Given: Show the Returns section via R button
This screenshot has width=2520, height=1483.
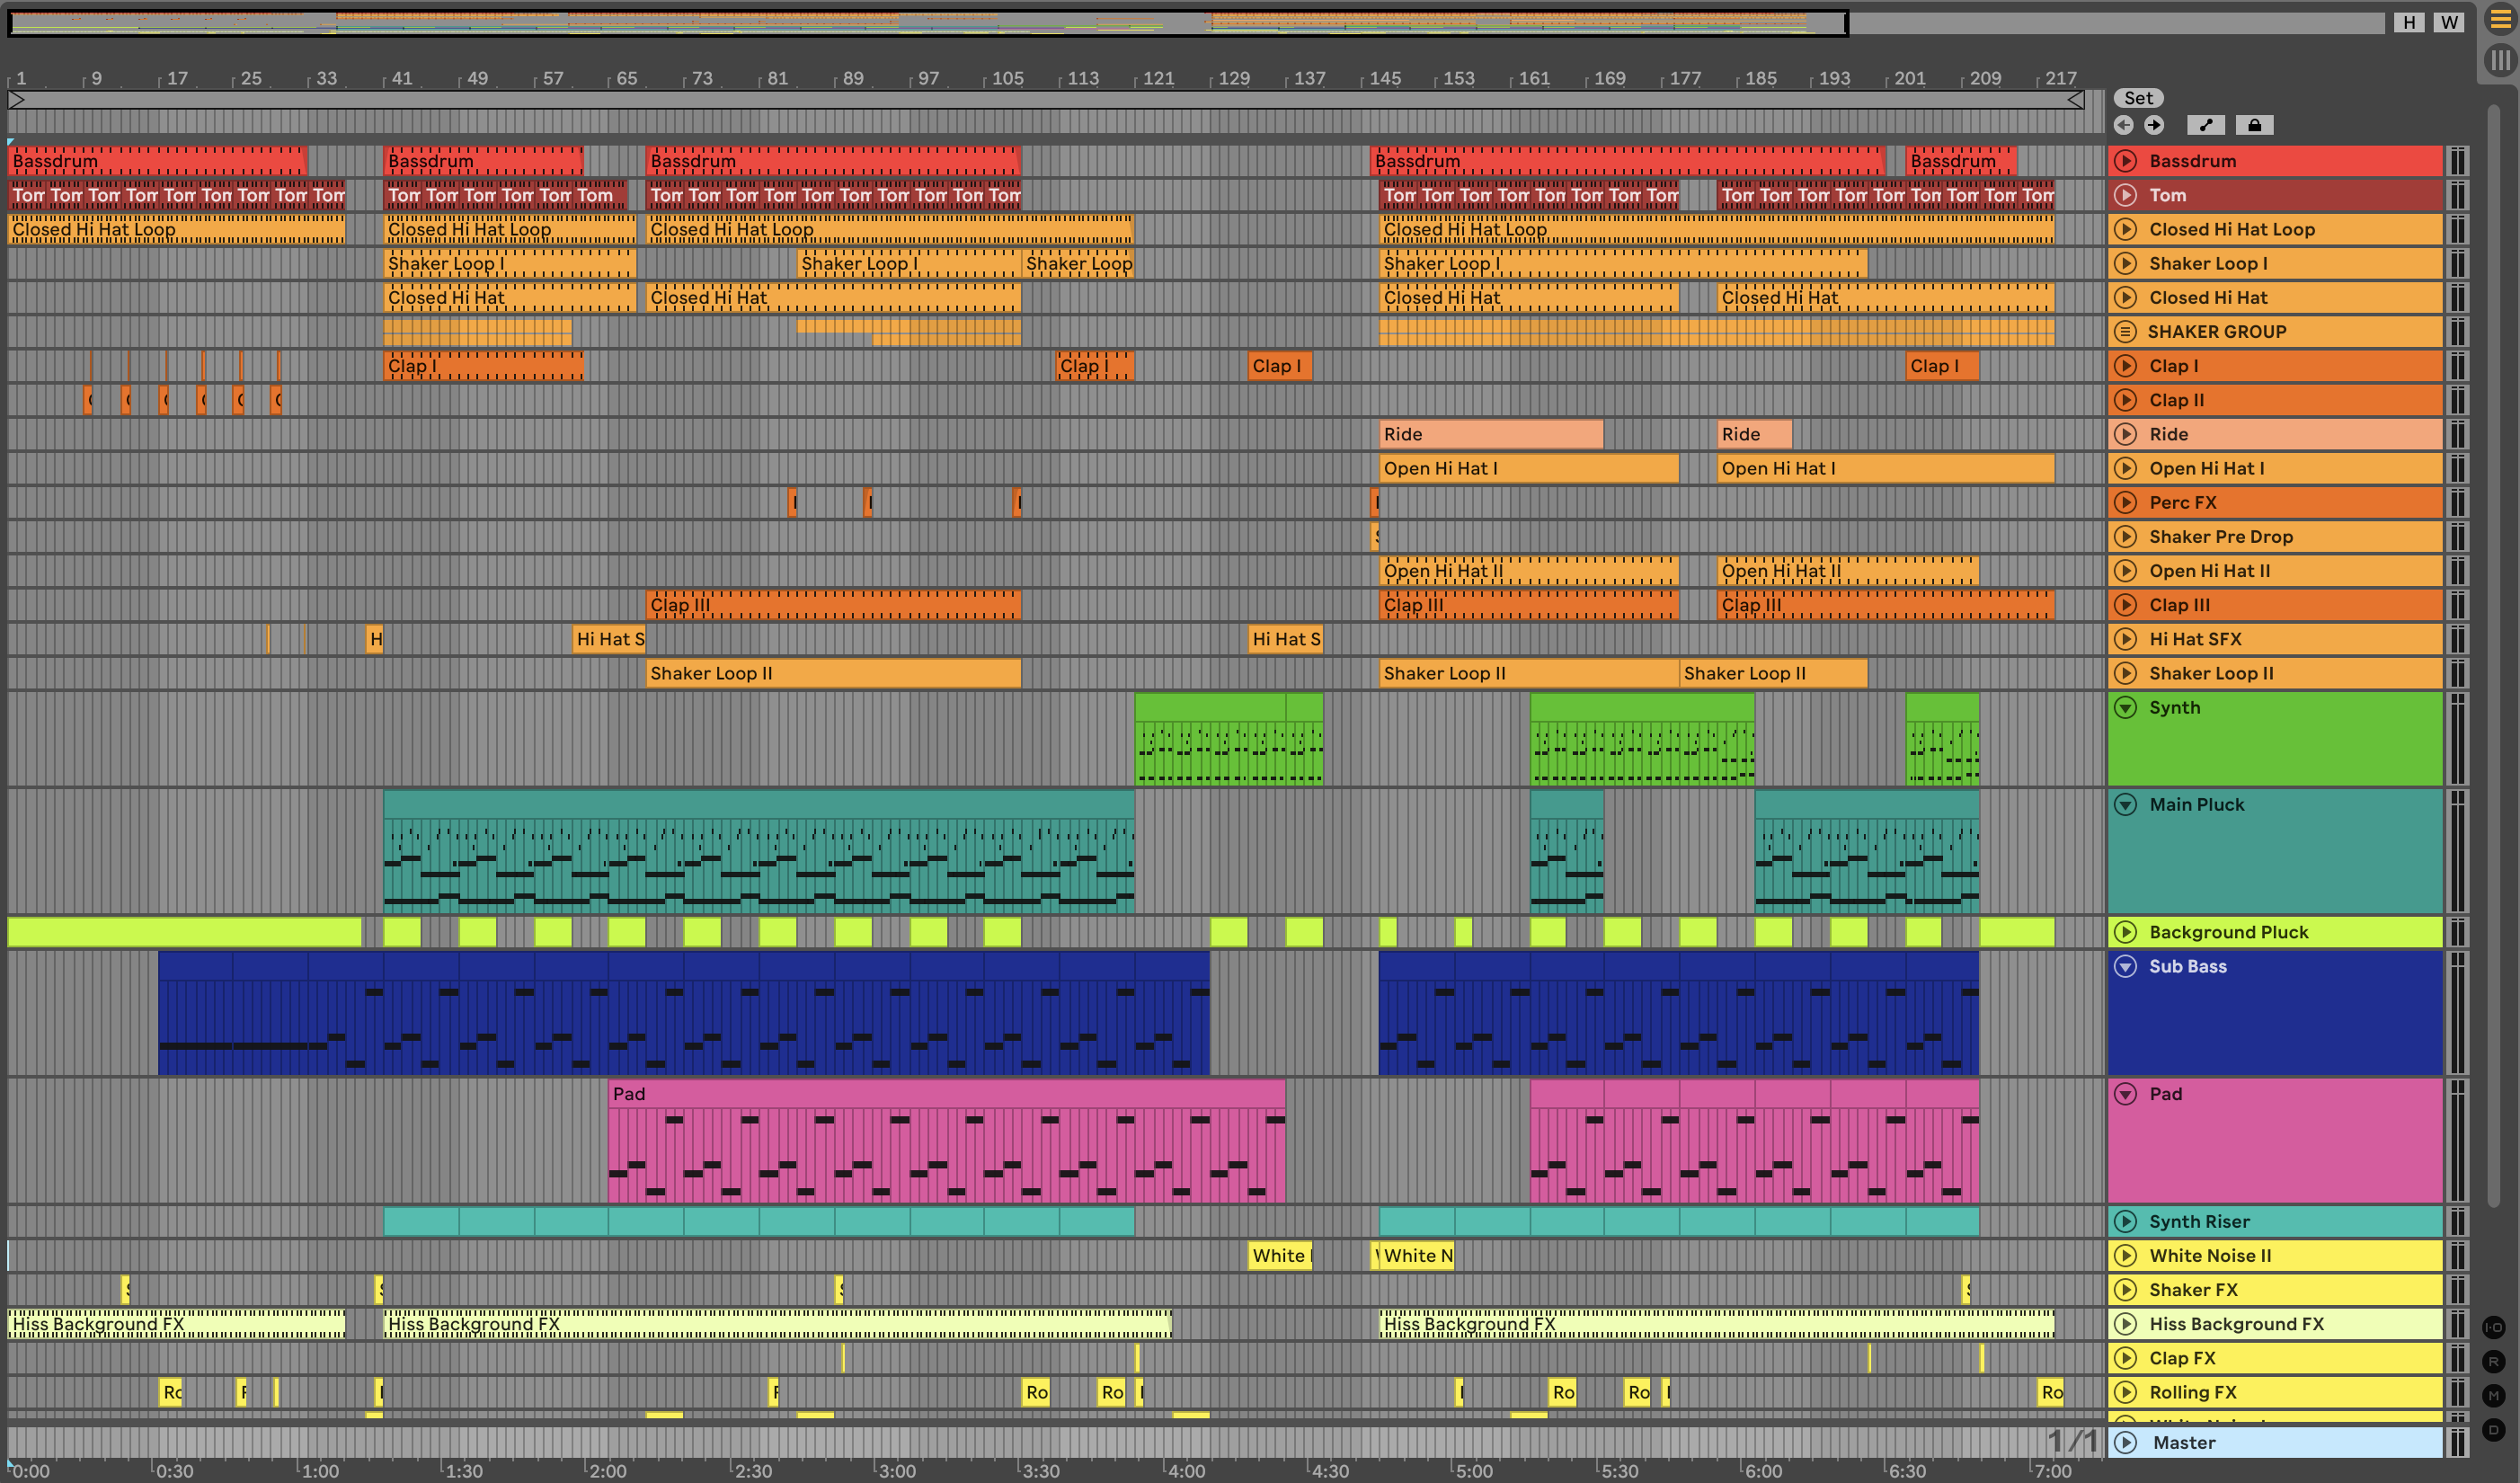Looking at the screenshot, I should tap(2493, 1361).
